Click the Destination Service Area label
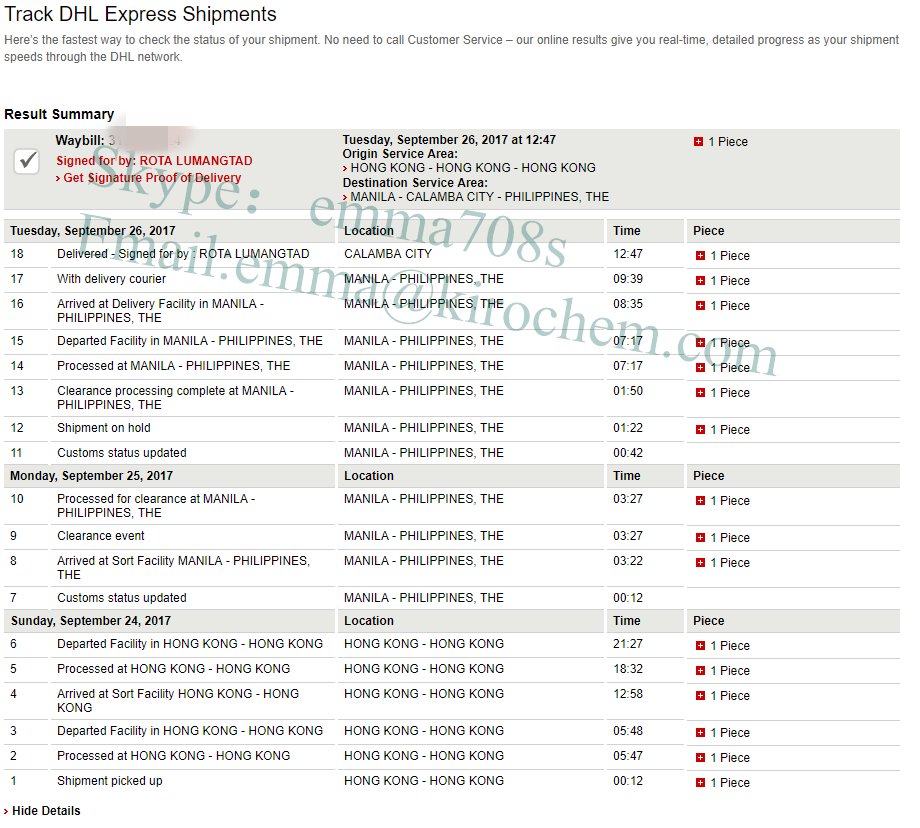Image resolution: width=920 pixels, height=828 pixels. coord(415,183)
